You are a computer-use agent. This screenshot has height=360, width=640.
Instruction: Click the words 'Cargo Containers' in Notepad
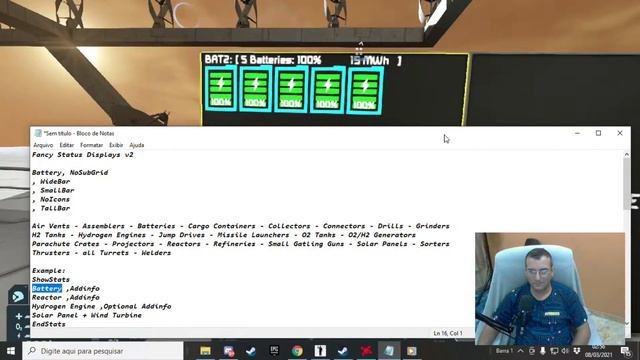coord(222,226)
